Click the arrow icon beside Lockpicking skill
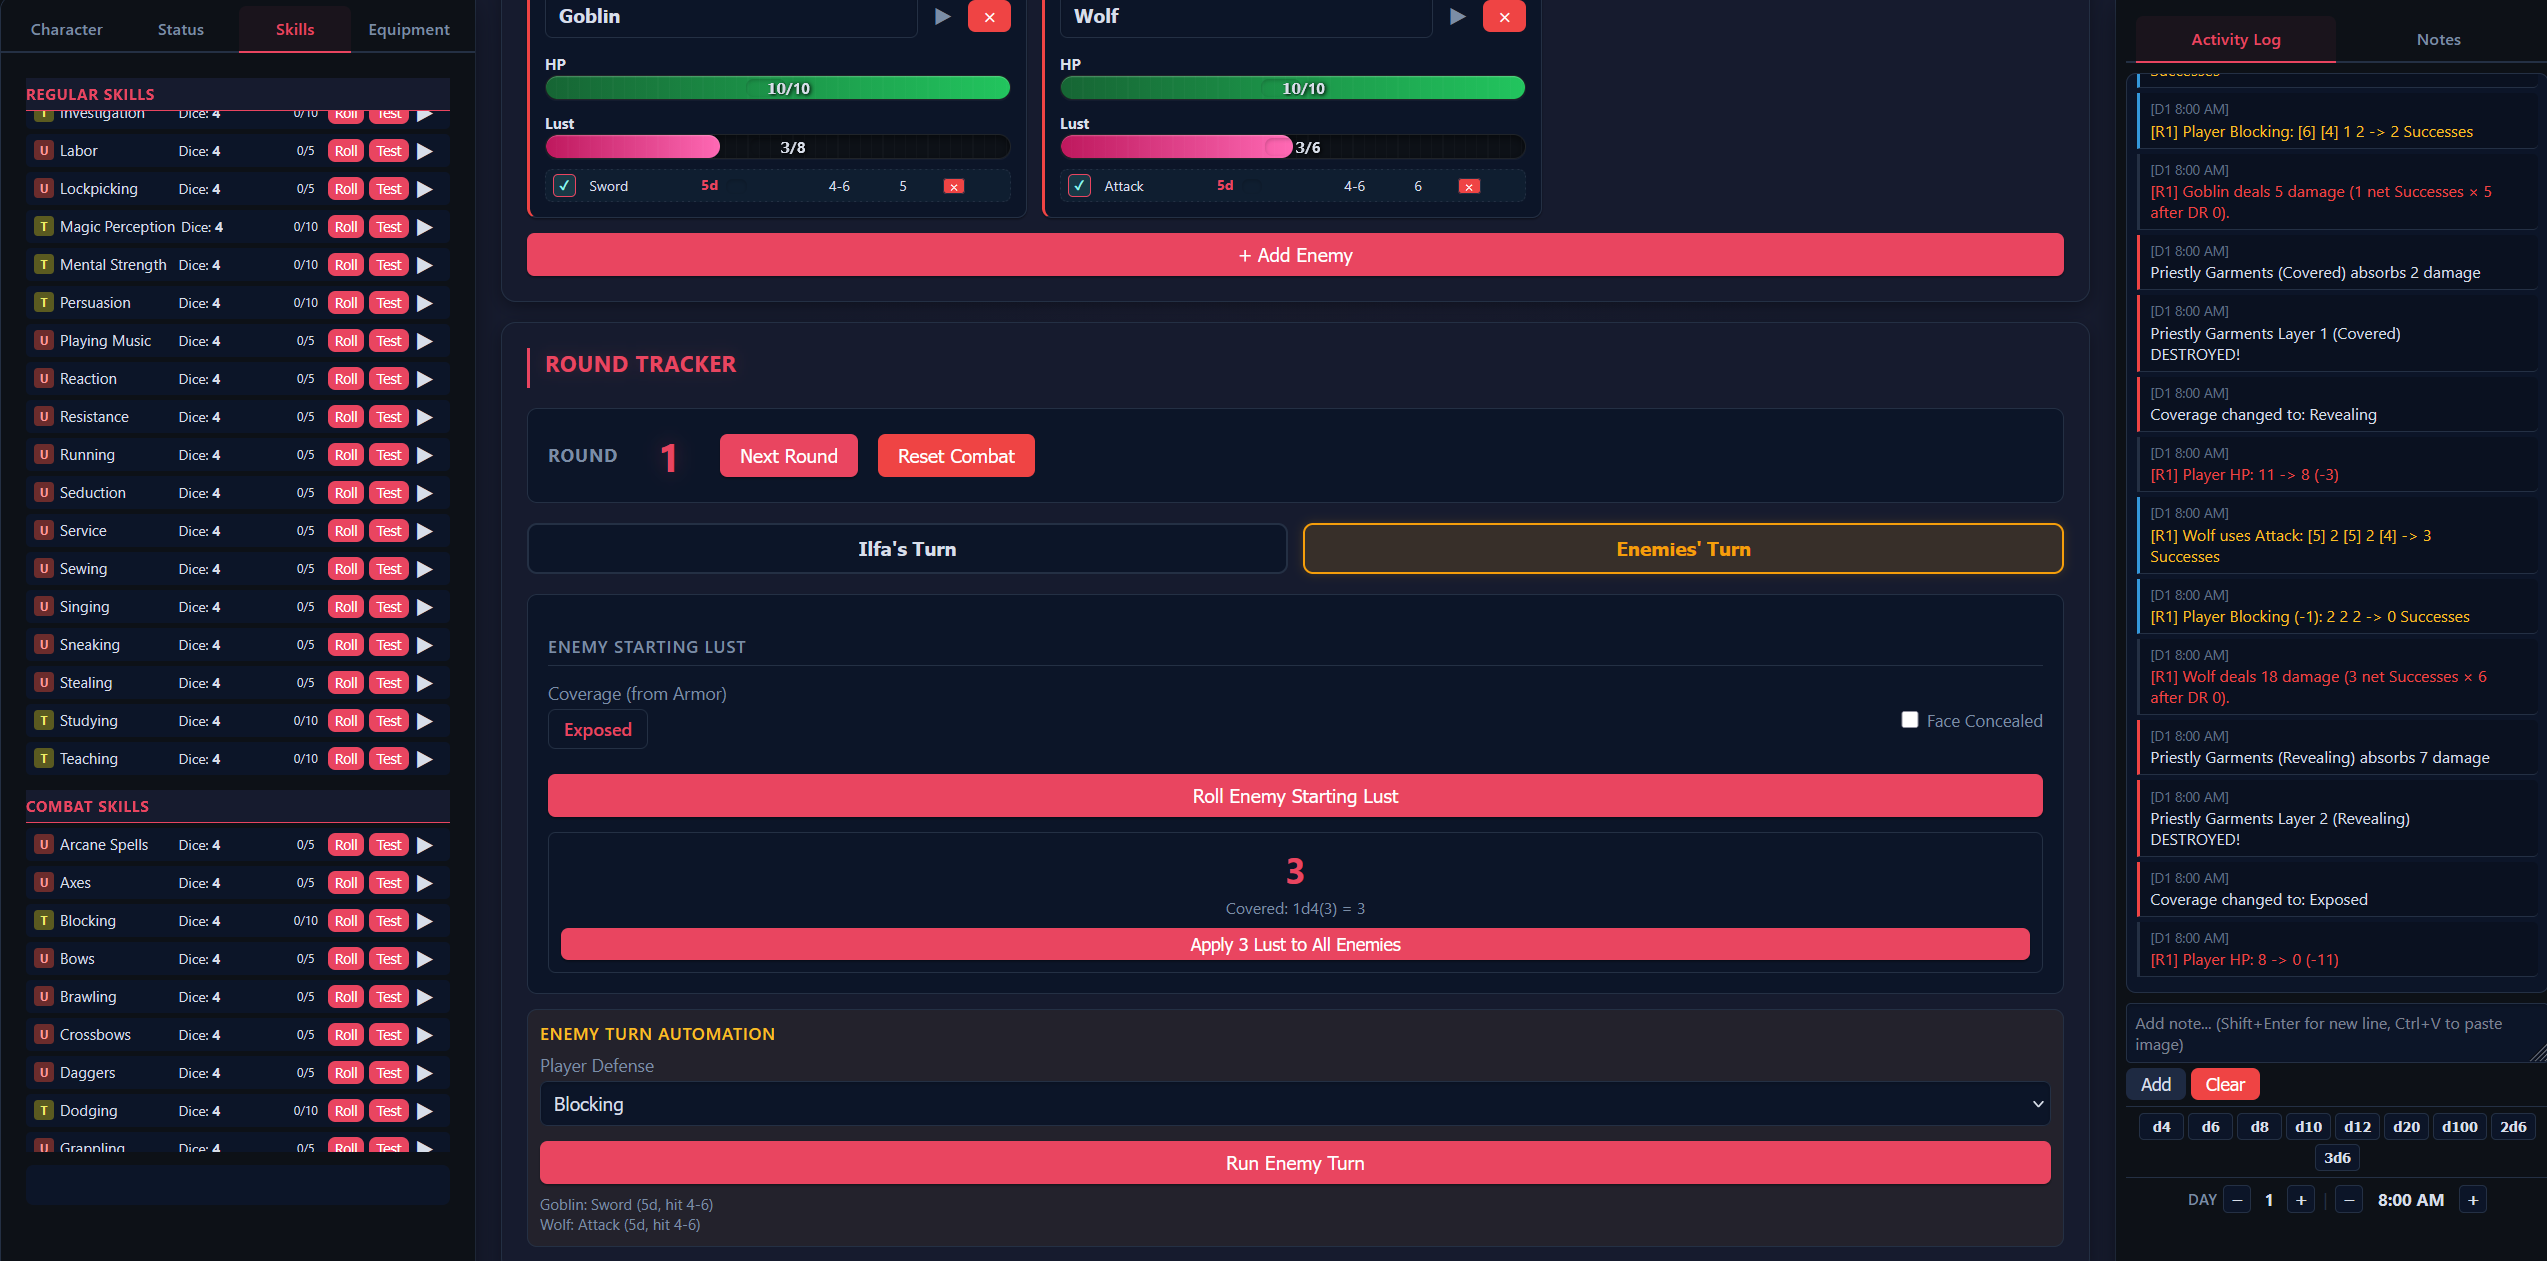Image resolution: width=2547 pixels, height=1261 pixels. tap(425, 189)
